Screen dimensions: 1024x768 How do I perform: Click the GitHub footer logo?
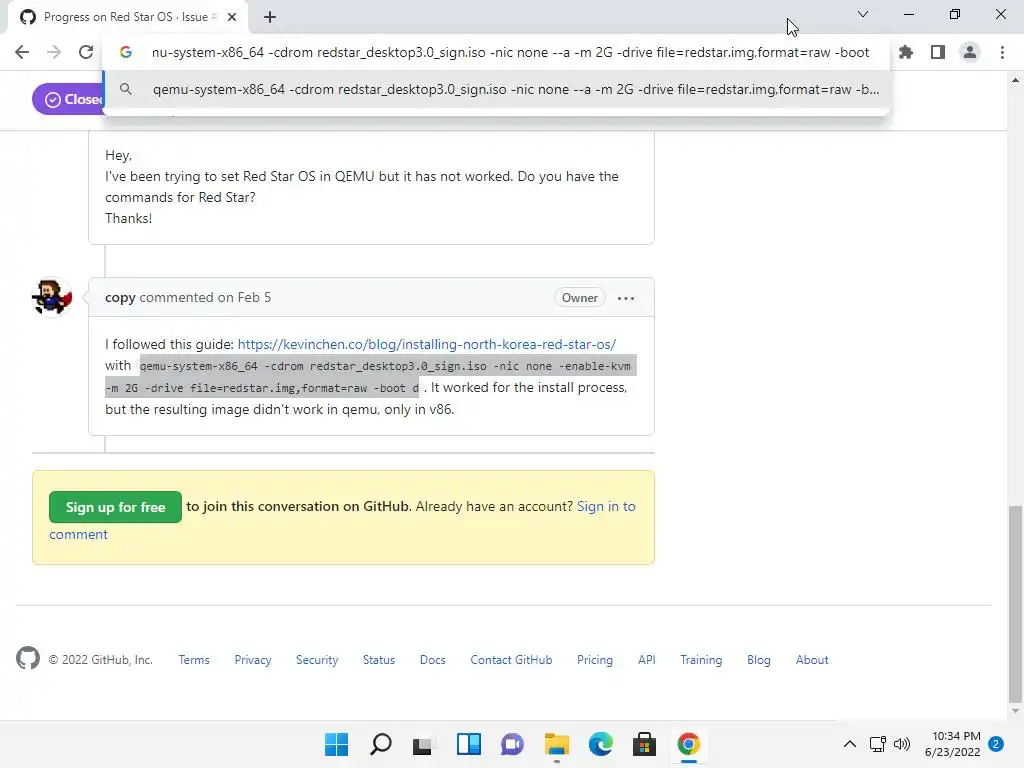28,658
